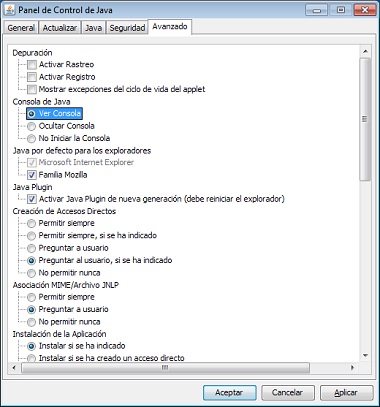Click the Creación de Accesos Directos heading
Image resolution: width=380 pixels, height=407 pixels.
click(64, 211)
